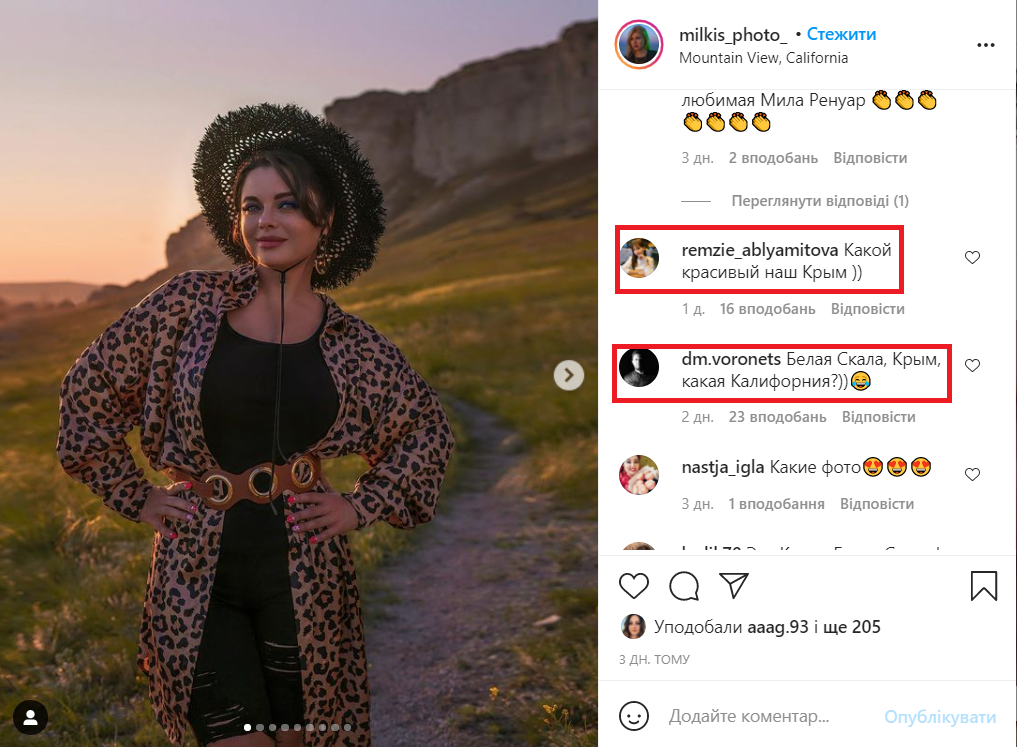The width and height of the screenshot is (1017, 747).
Task: Open the three-dot more options menu
Action: point(985,45)
